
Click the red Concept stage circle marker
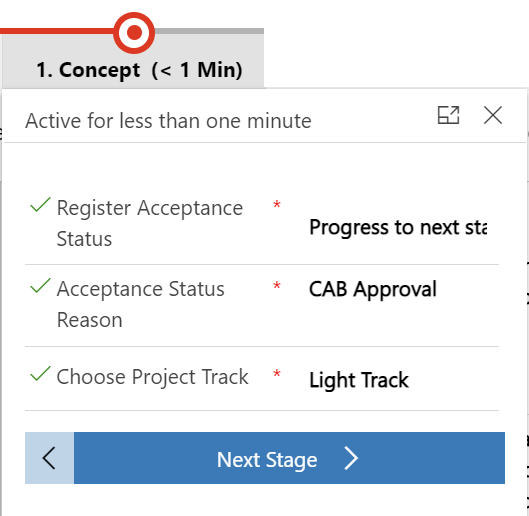[x=134, y=33]
